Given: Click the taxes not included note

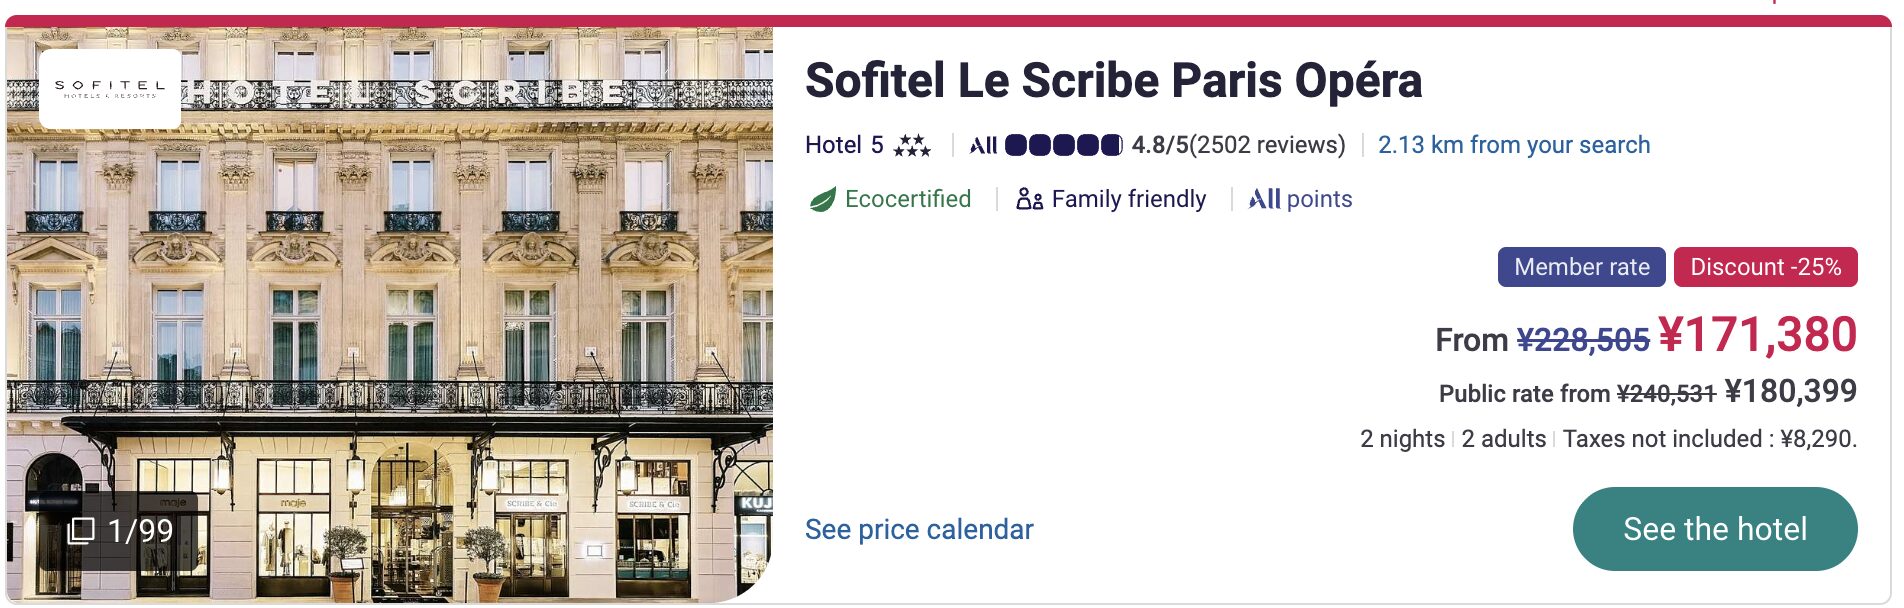Looking at the screenshot, I should pyautogui.click(x=1709, y=439).
